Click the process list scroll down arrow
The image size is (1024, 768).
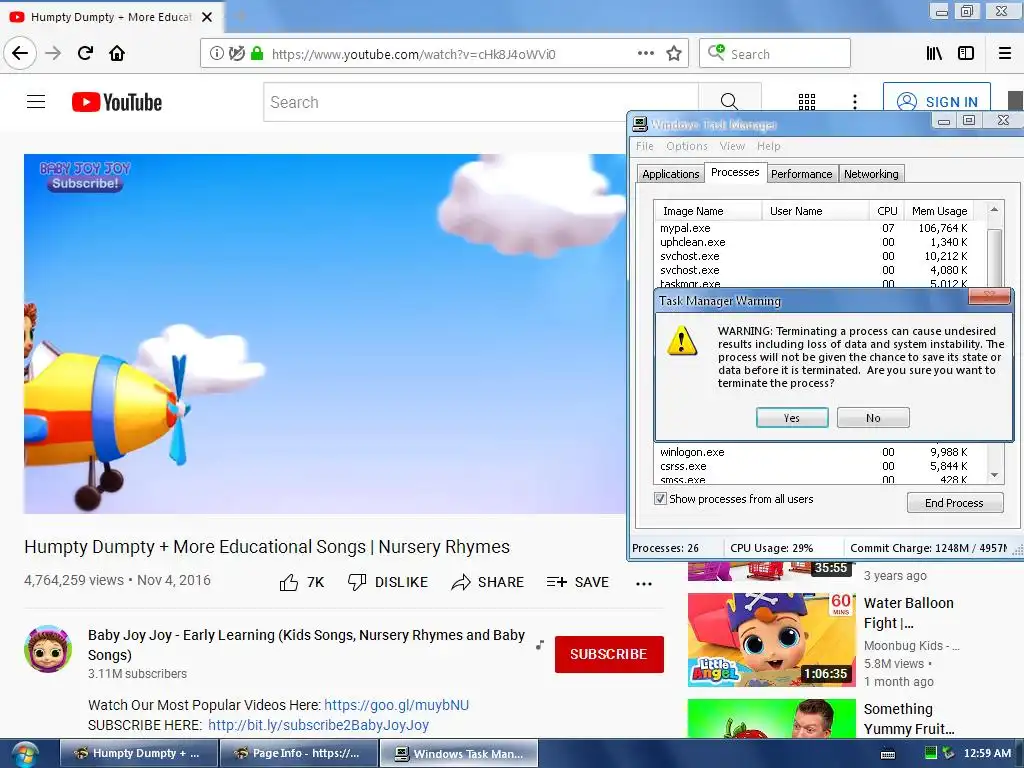(x=994, y=475)
